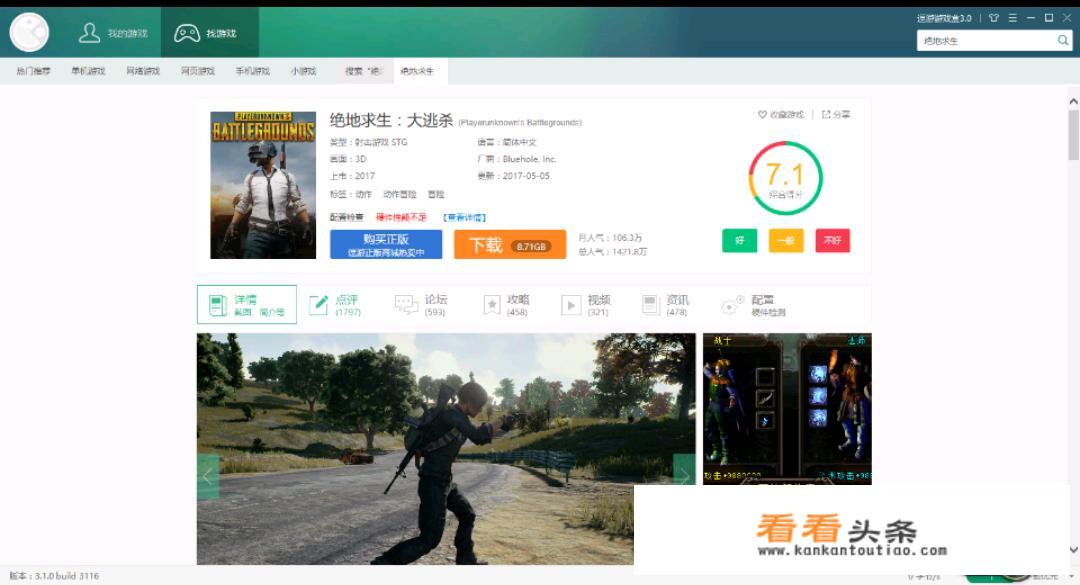1080x585 pixels.
Task: Click the 冒险 tag
Action: [436, 194]
